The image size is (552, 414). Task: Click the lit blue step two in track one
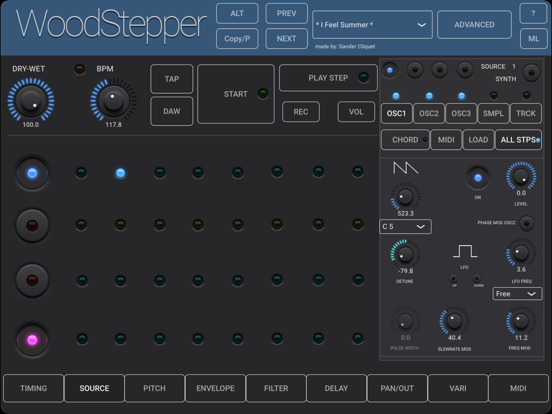(x=120, y=173)
